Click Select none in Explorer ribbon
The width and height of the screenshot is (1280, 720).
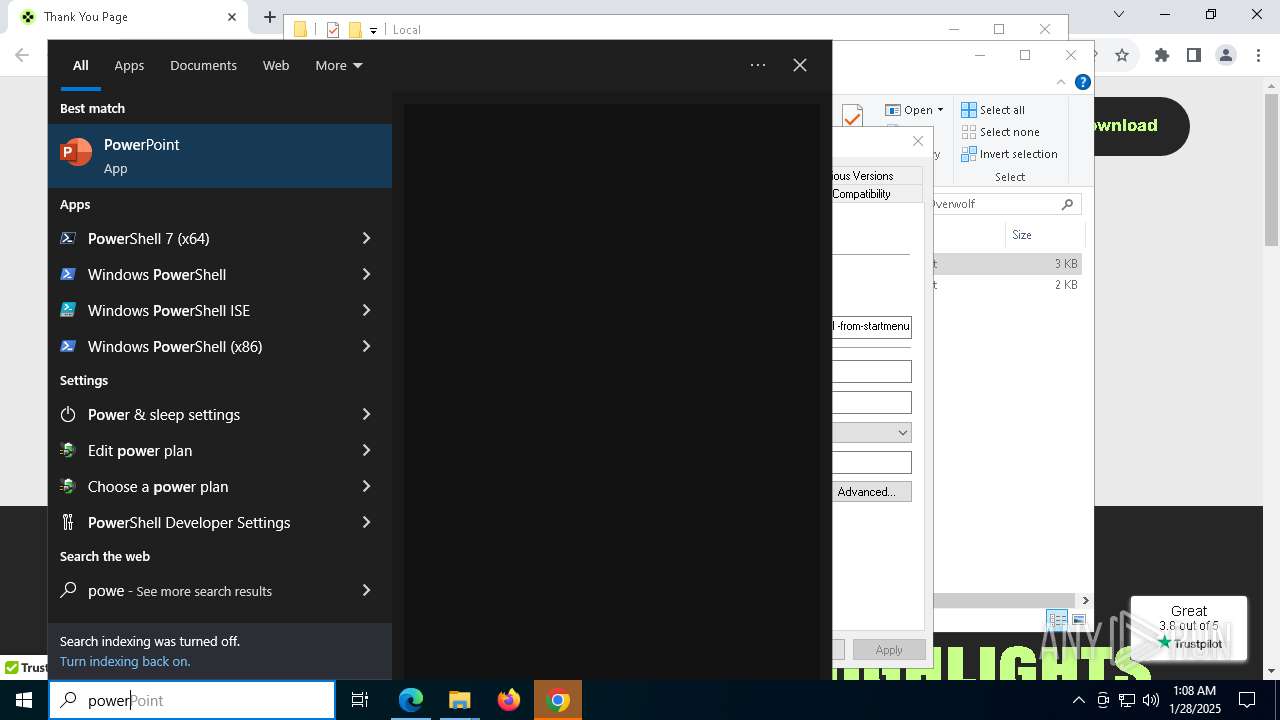[x=1000, y=132]
